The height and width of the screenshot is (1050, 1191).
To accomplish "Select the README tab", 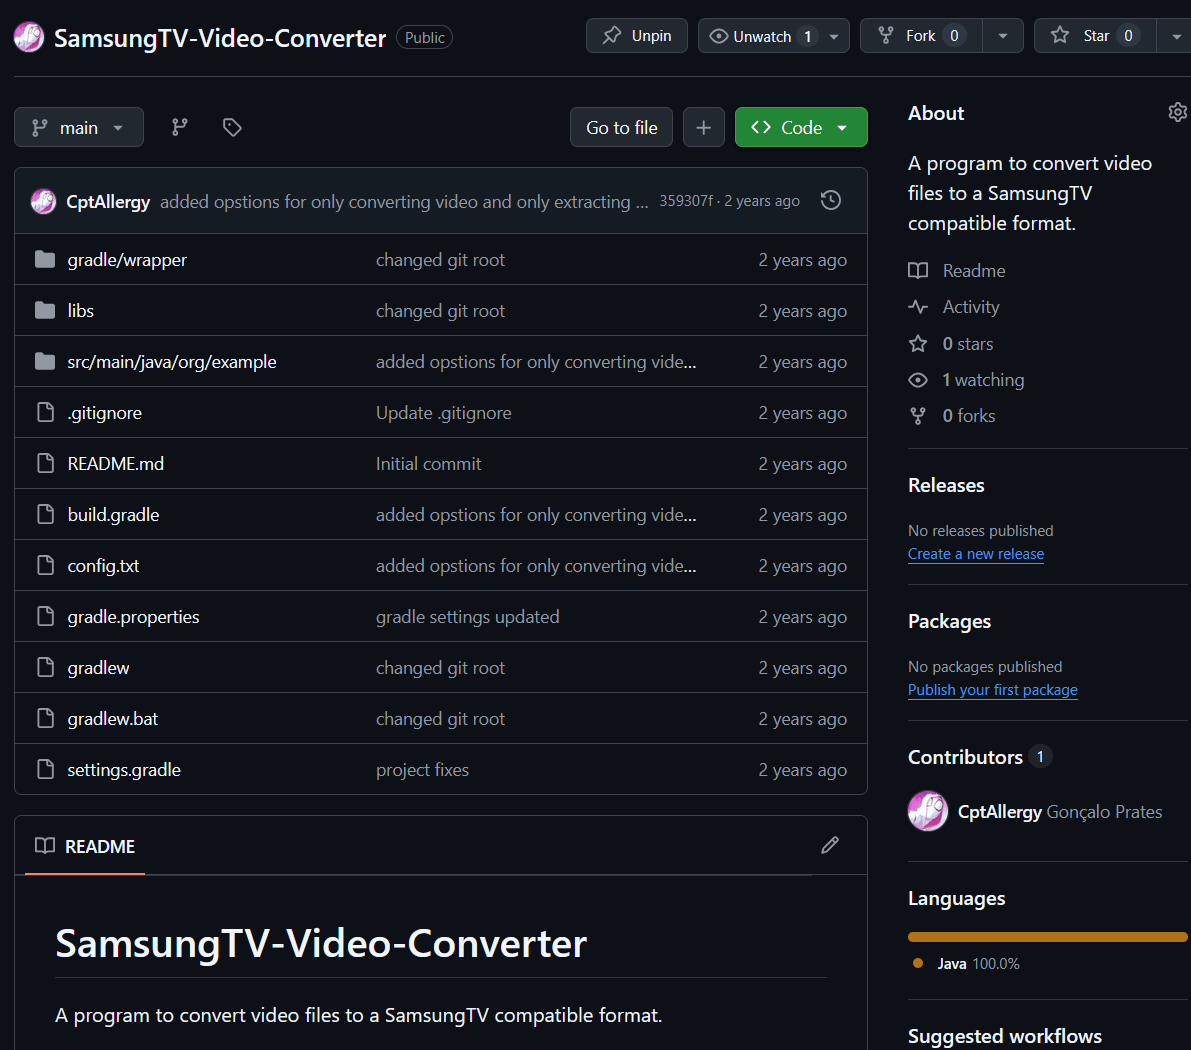I will click(85, 846).
